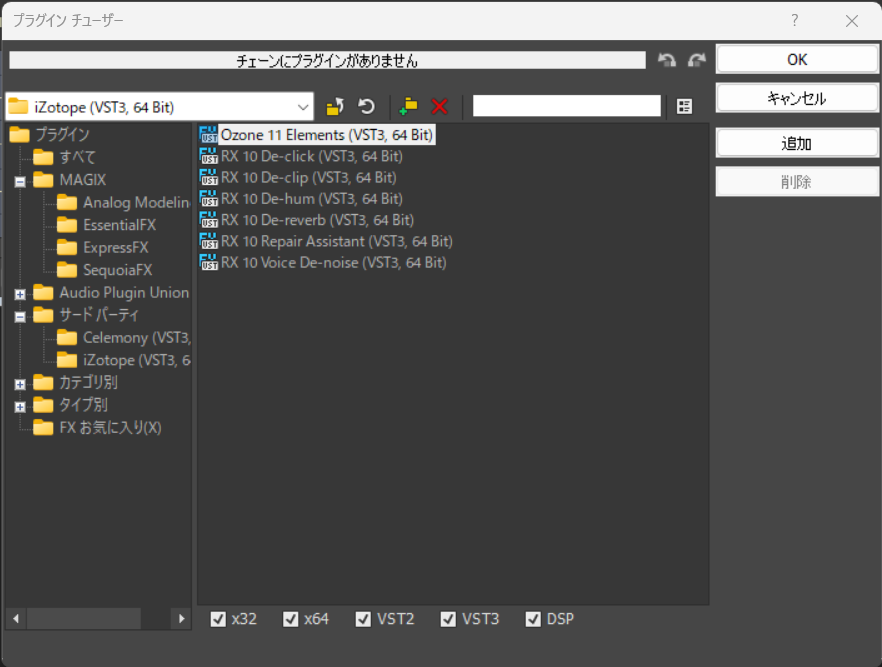Select RX 10 De-clip (VST3, 64 Bit)
Viewport: 882px width, 667px height.
(309, 177)
